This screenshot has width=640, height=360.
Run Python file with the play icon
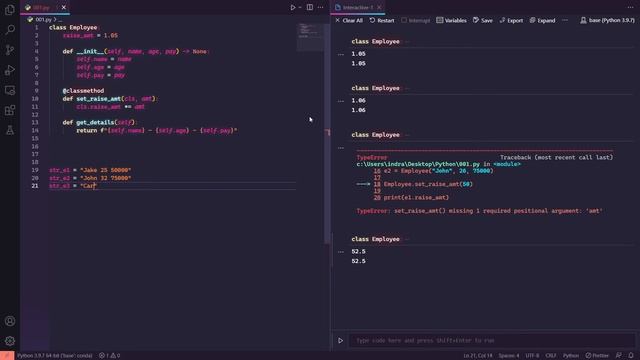tap(293, 7)
